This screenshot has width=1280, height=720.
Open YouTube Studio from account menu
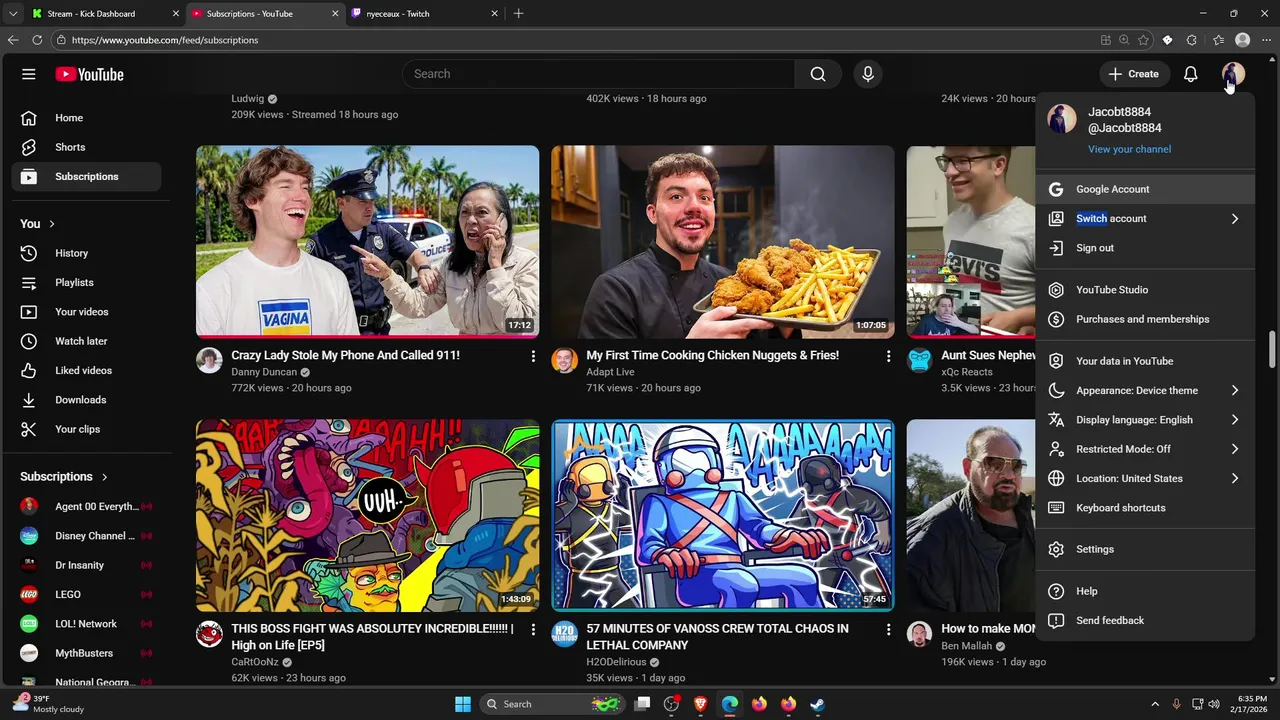pos(1145,290)
